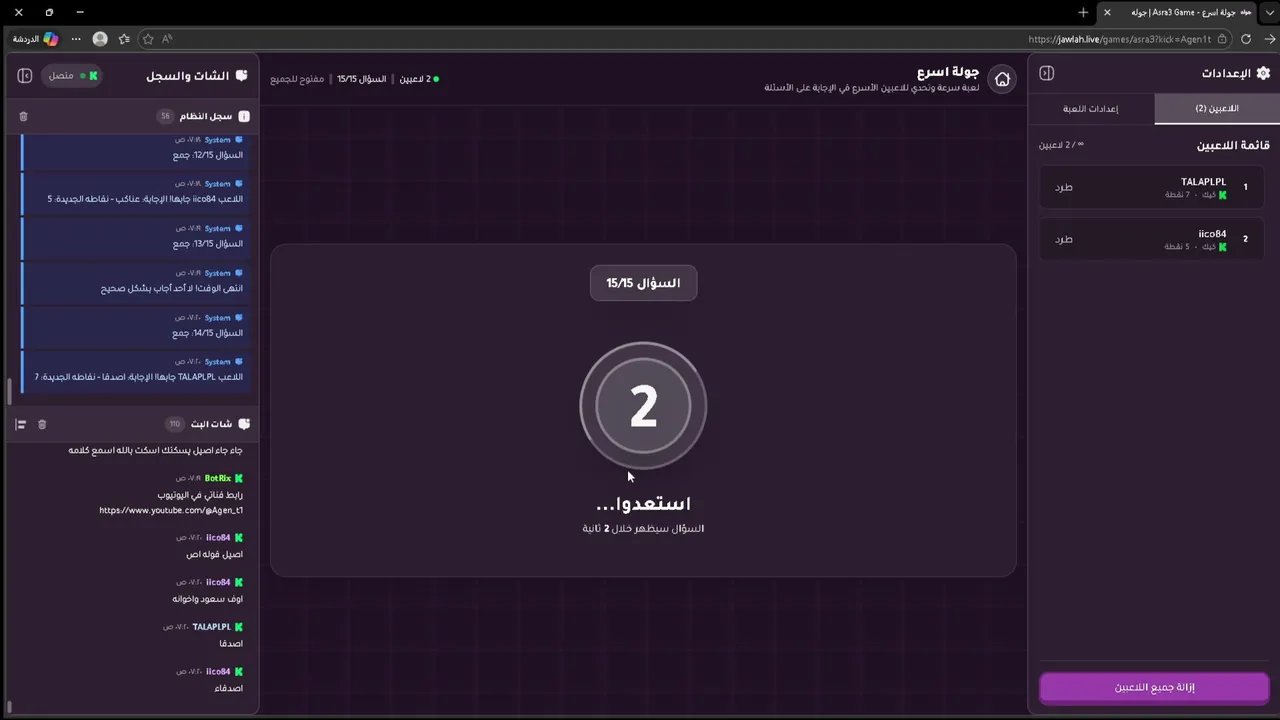Open the favorites list icon

click(124, 39)
